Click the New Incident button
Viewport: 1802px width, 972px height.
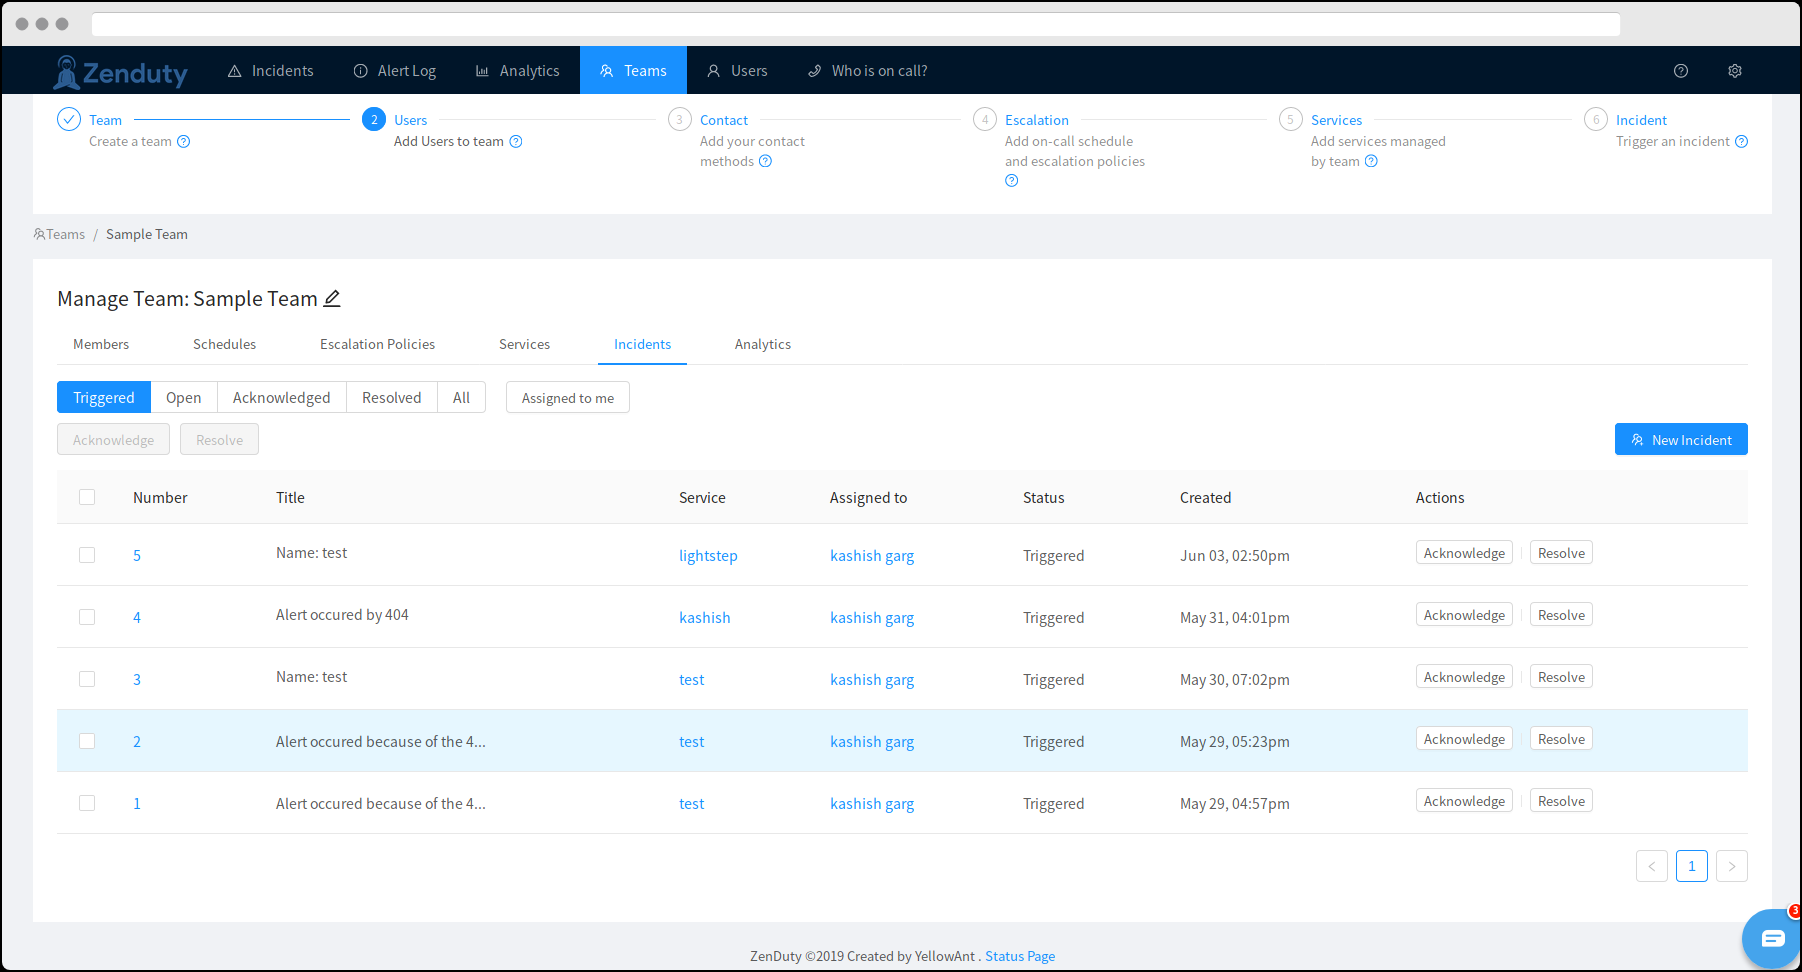point(1680,440)
